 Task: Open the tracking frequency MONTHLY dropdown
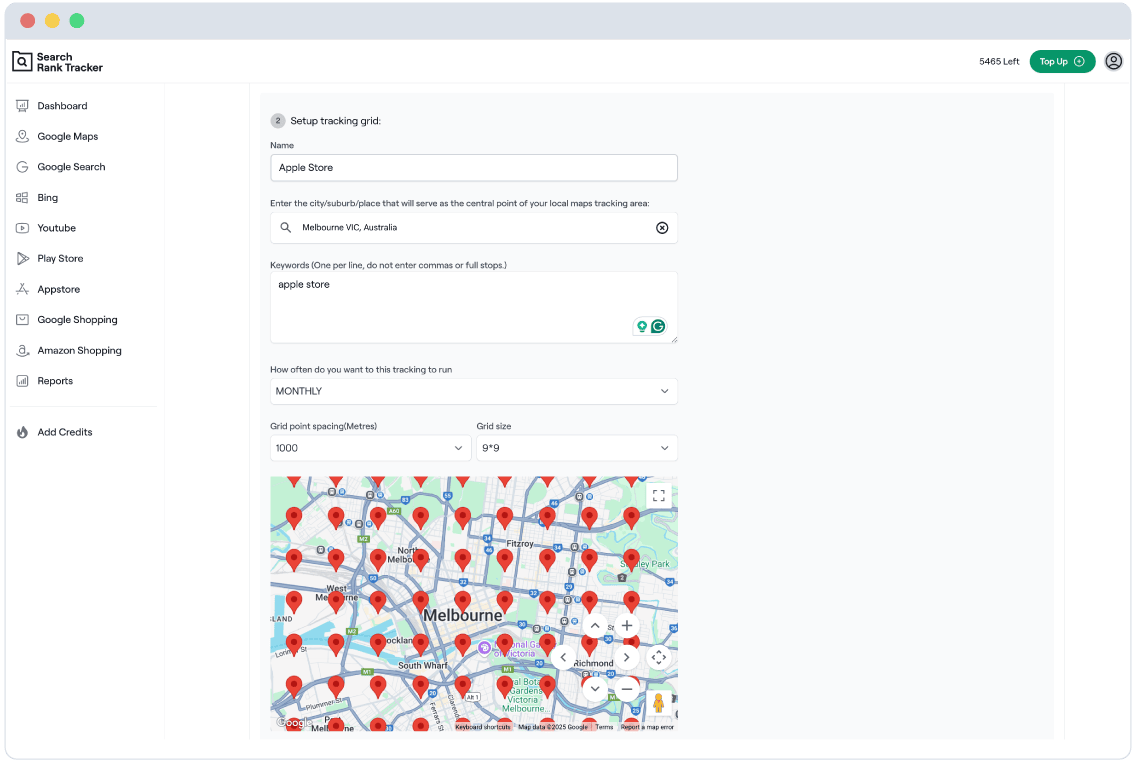point(474,391)
